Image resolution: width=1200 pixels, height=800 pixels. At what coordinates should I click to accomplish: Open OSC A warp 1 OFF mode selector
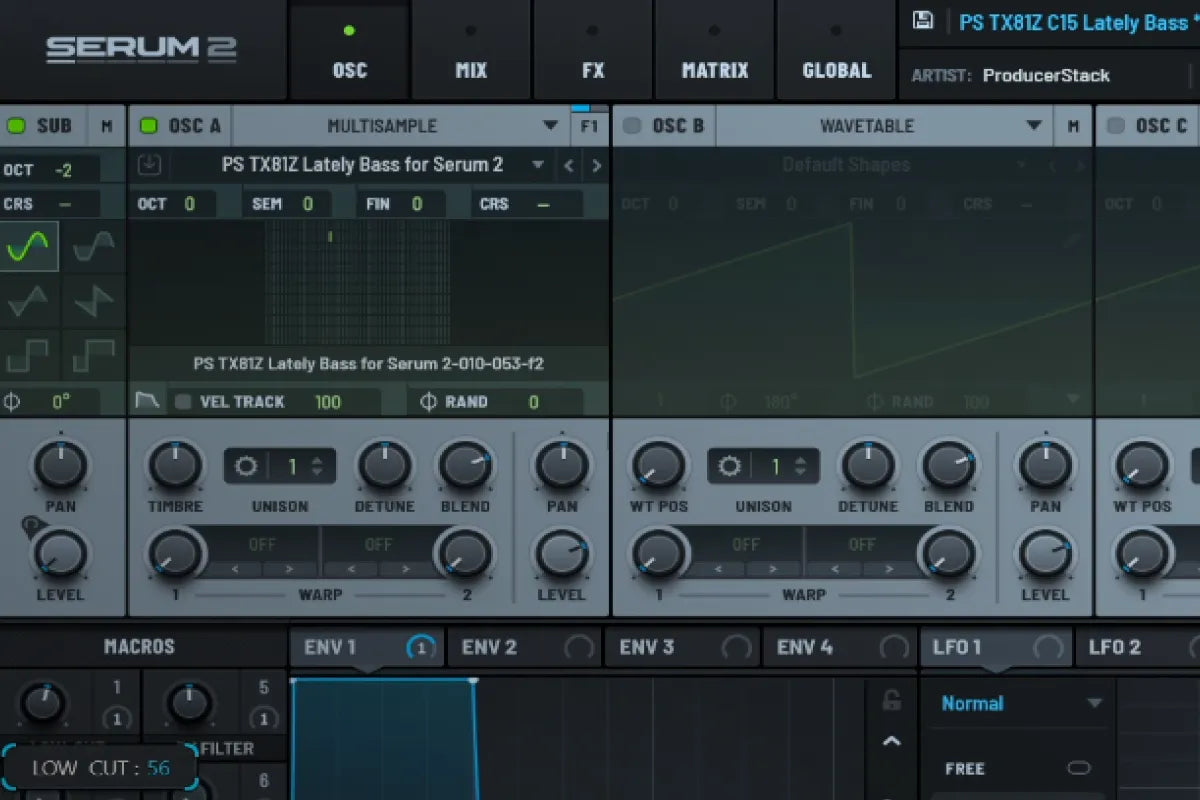click(262, 545)
